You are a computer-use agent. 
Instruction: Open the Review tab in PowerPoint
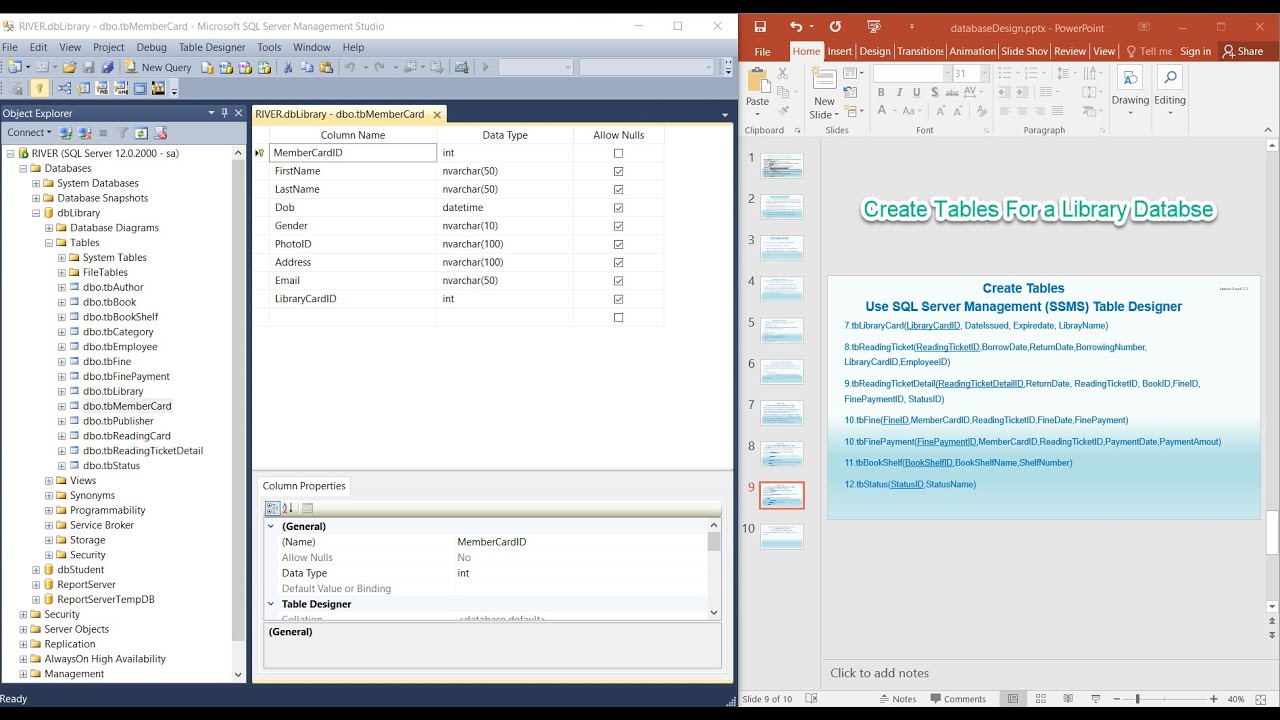(1070, 51)
